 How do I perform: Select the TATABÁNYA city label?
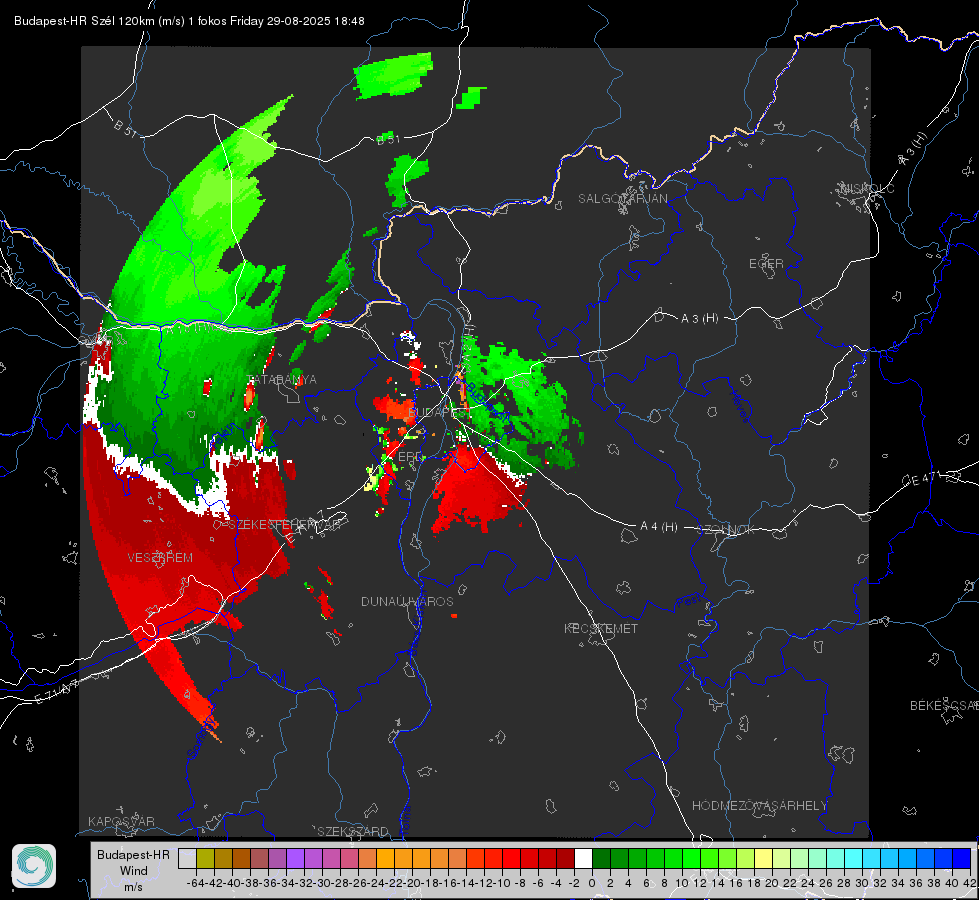click(282, 379)
